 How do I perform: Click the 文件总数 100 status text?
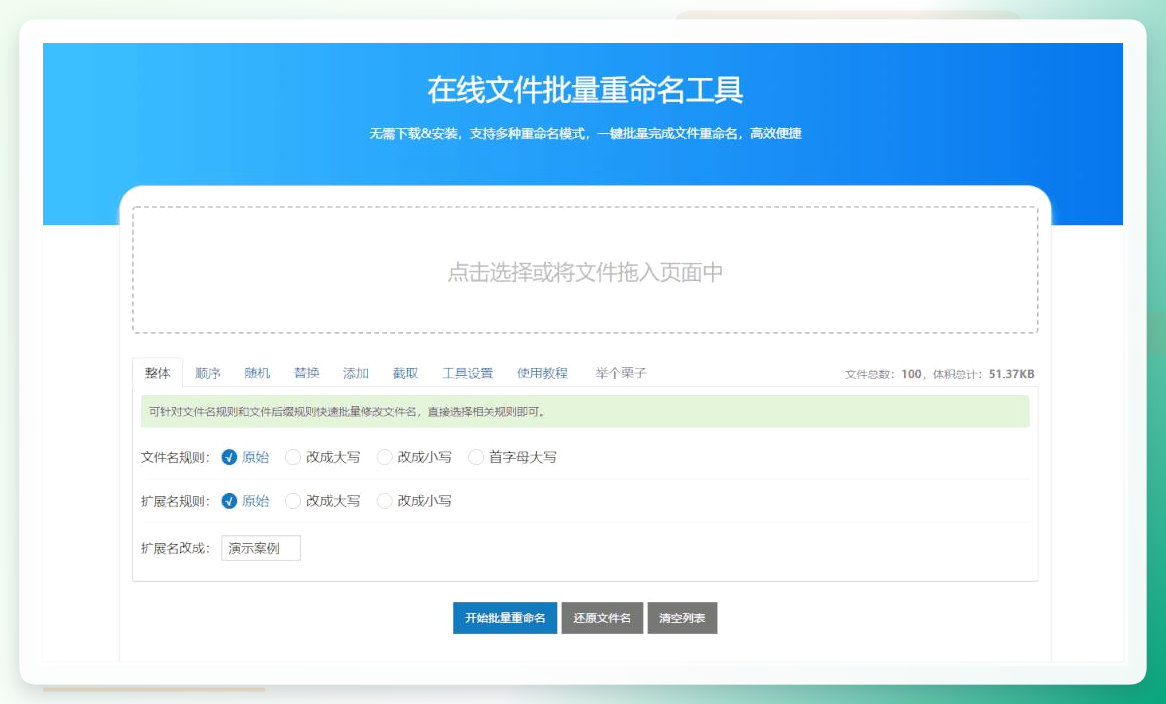[883, 374]
